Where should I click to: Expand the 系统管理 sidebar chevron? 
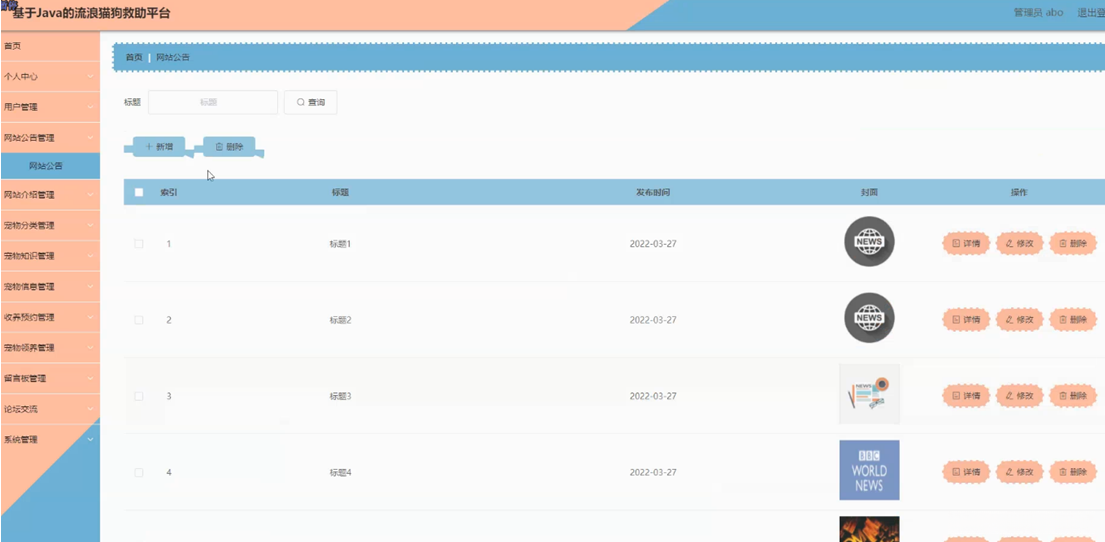90,440
